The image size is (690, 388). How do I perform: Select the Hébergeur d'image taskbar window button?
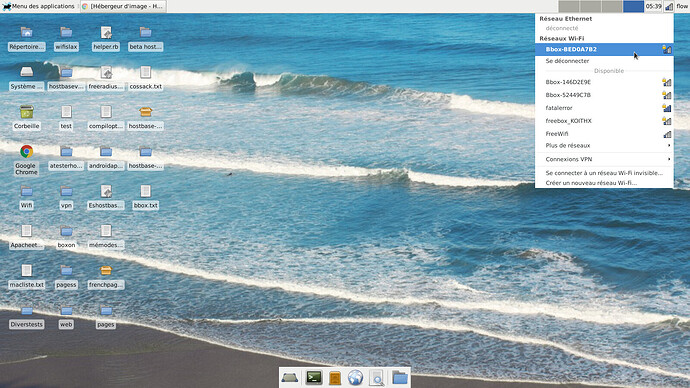pos(124,6)
